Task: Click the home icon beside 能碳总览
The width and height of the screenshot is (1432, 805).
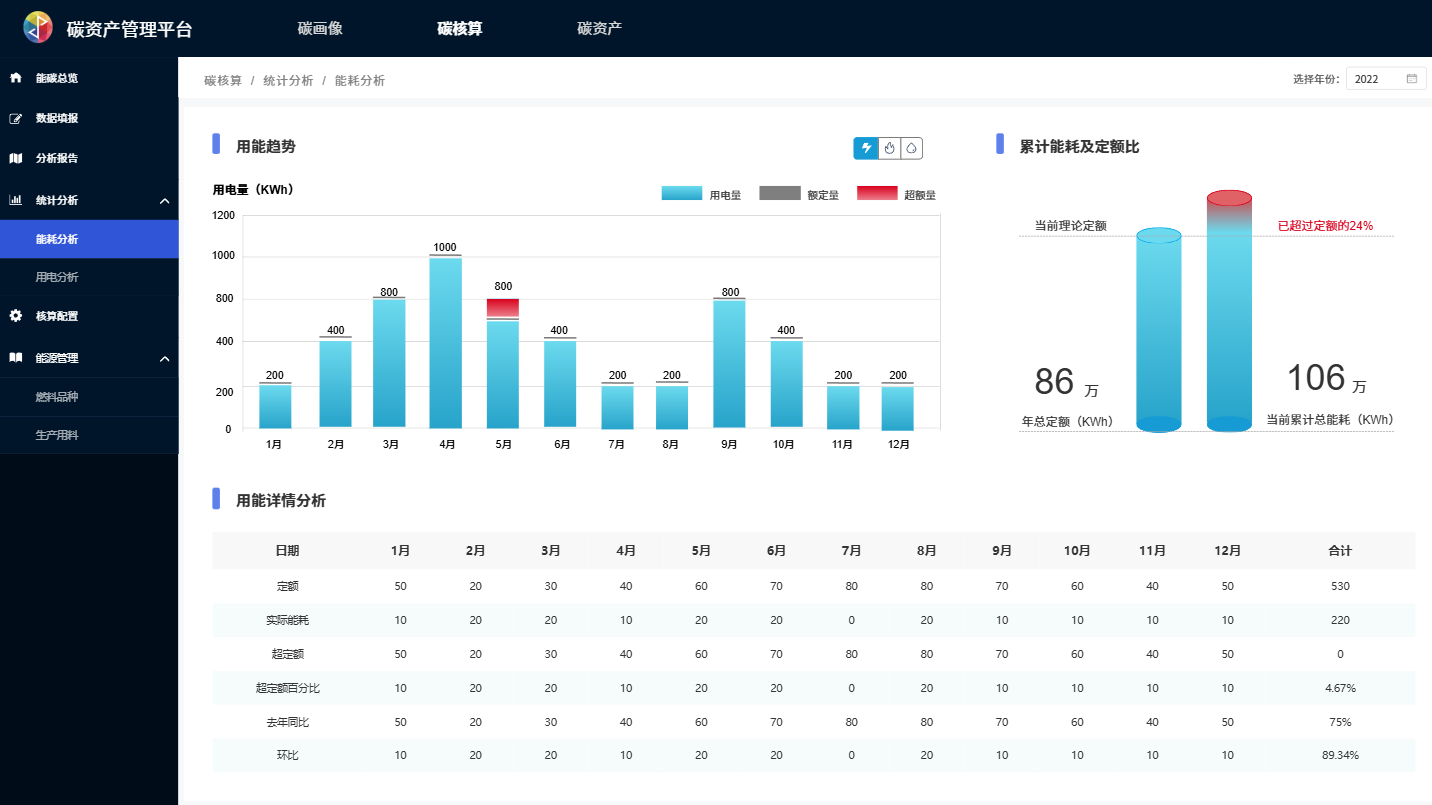Action: point(16,78)
